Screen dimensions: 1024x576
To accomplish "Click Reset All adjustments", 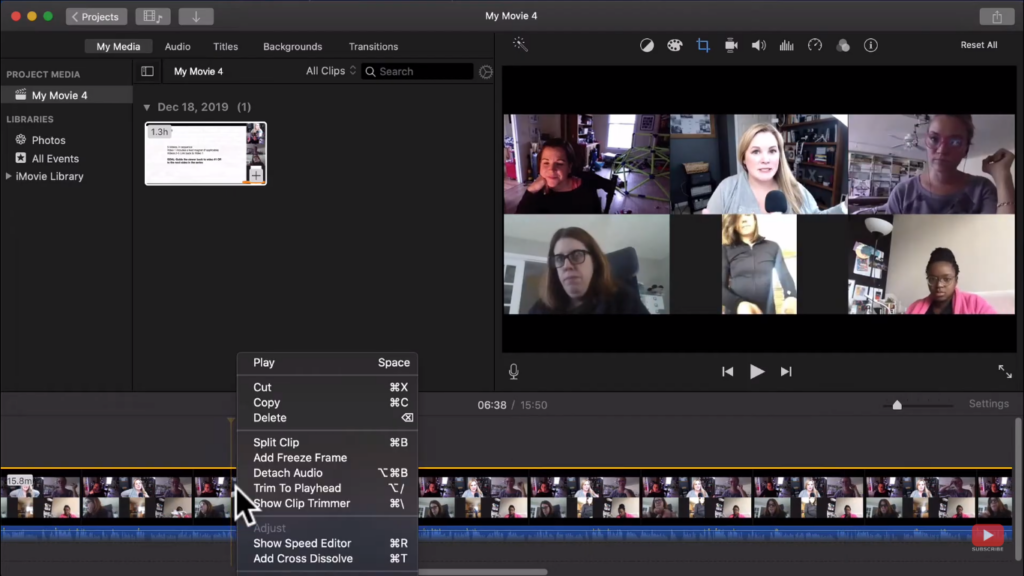I will (978, 45).
